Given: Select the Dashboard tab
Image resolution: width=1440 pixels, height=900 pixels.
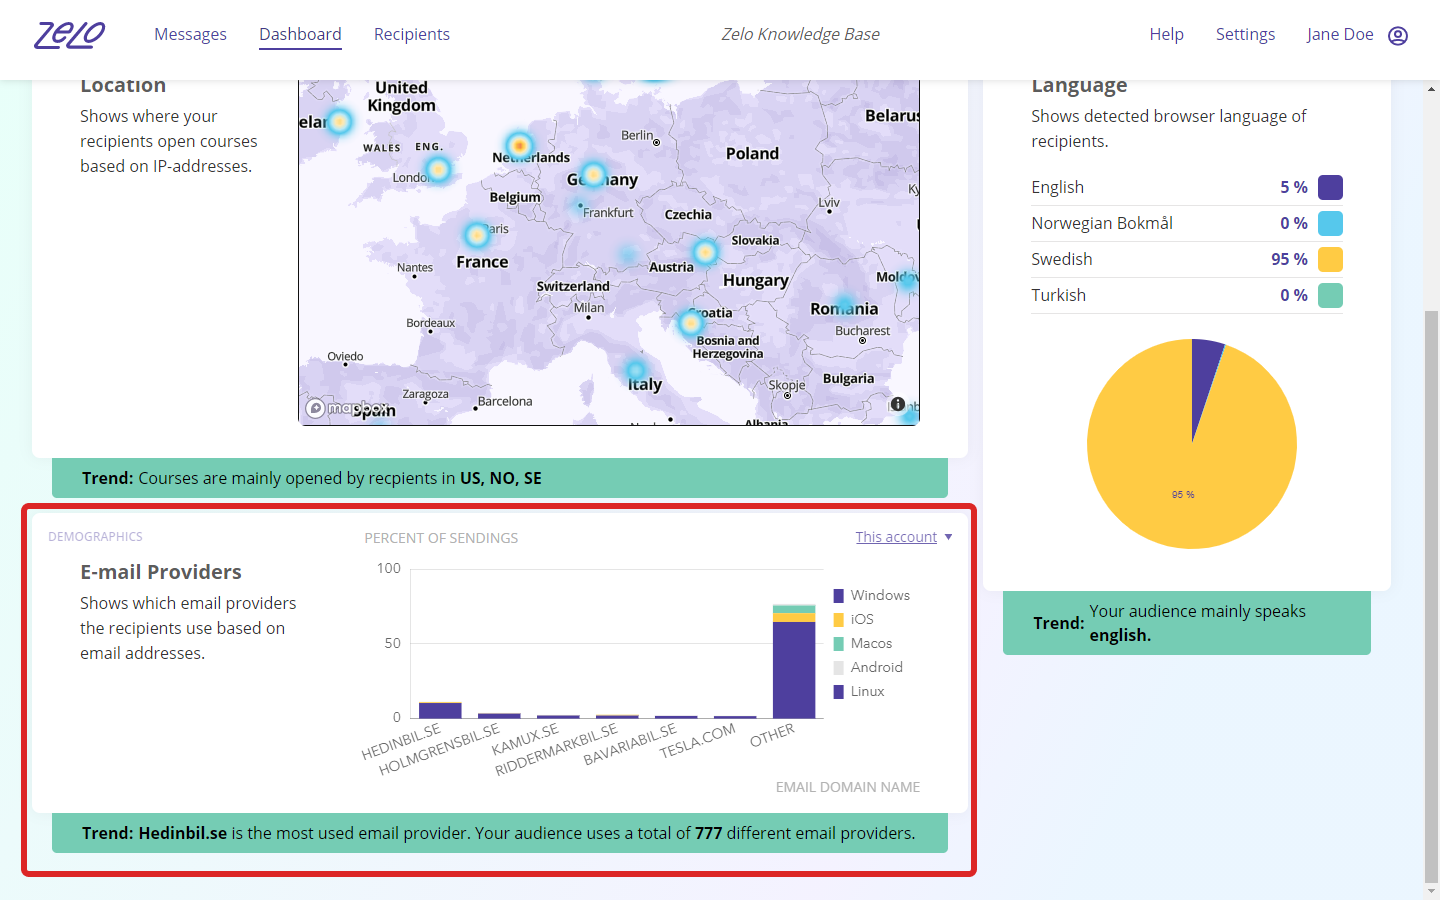Looking at the screenshot, I should tap(300, 34).
